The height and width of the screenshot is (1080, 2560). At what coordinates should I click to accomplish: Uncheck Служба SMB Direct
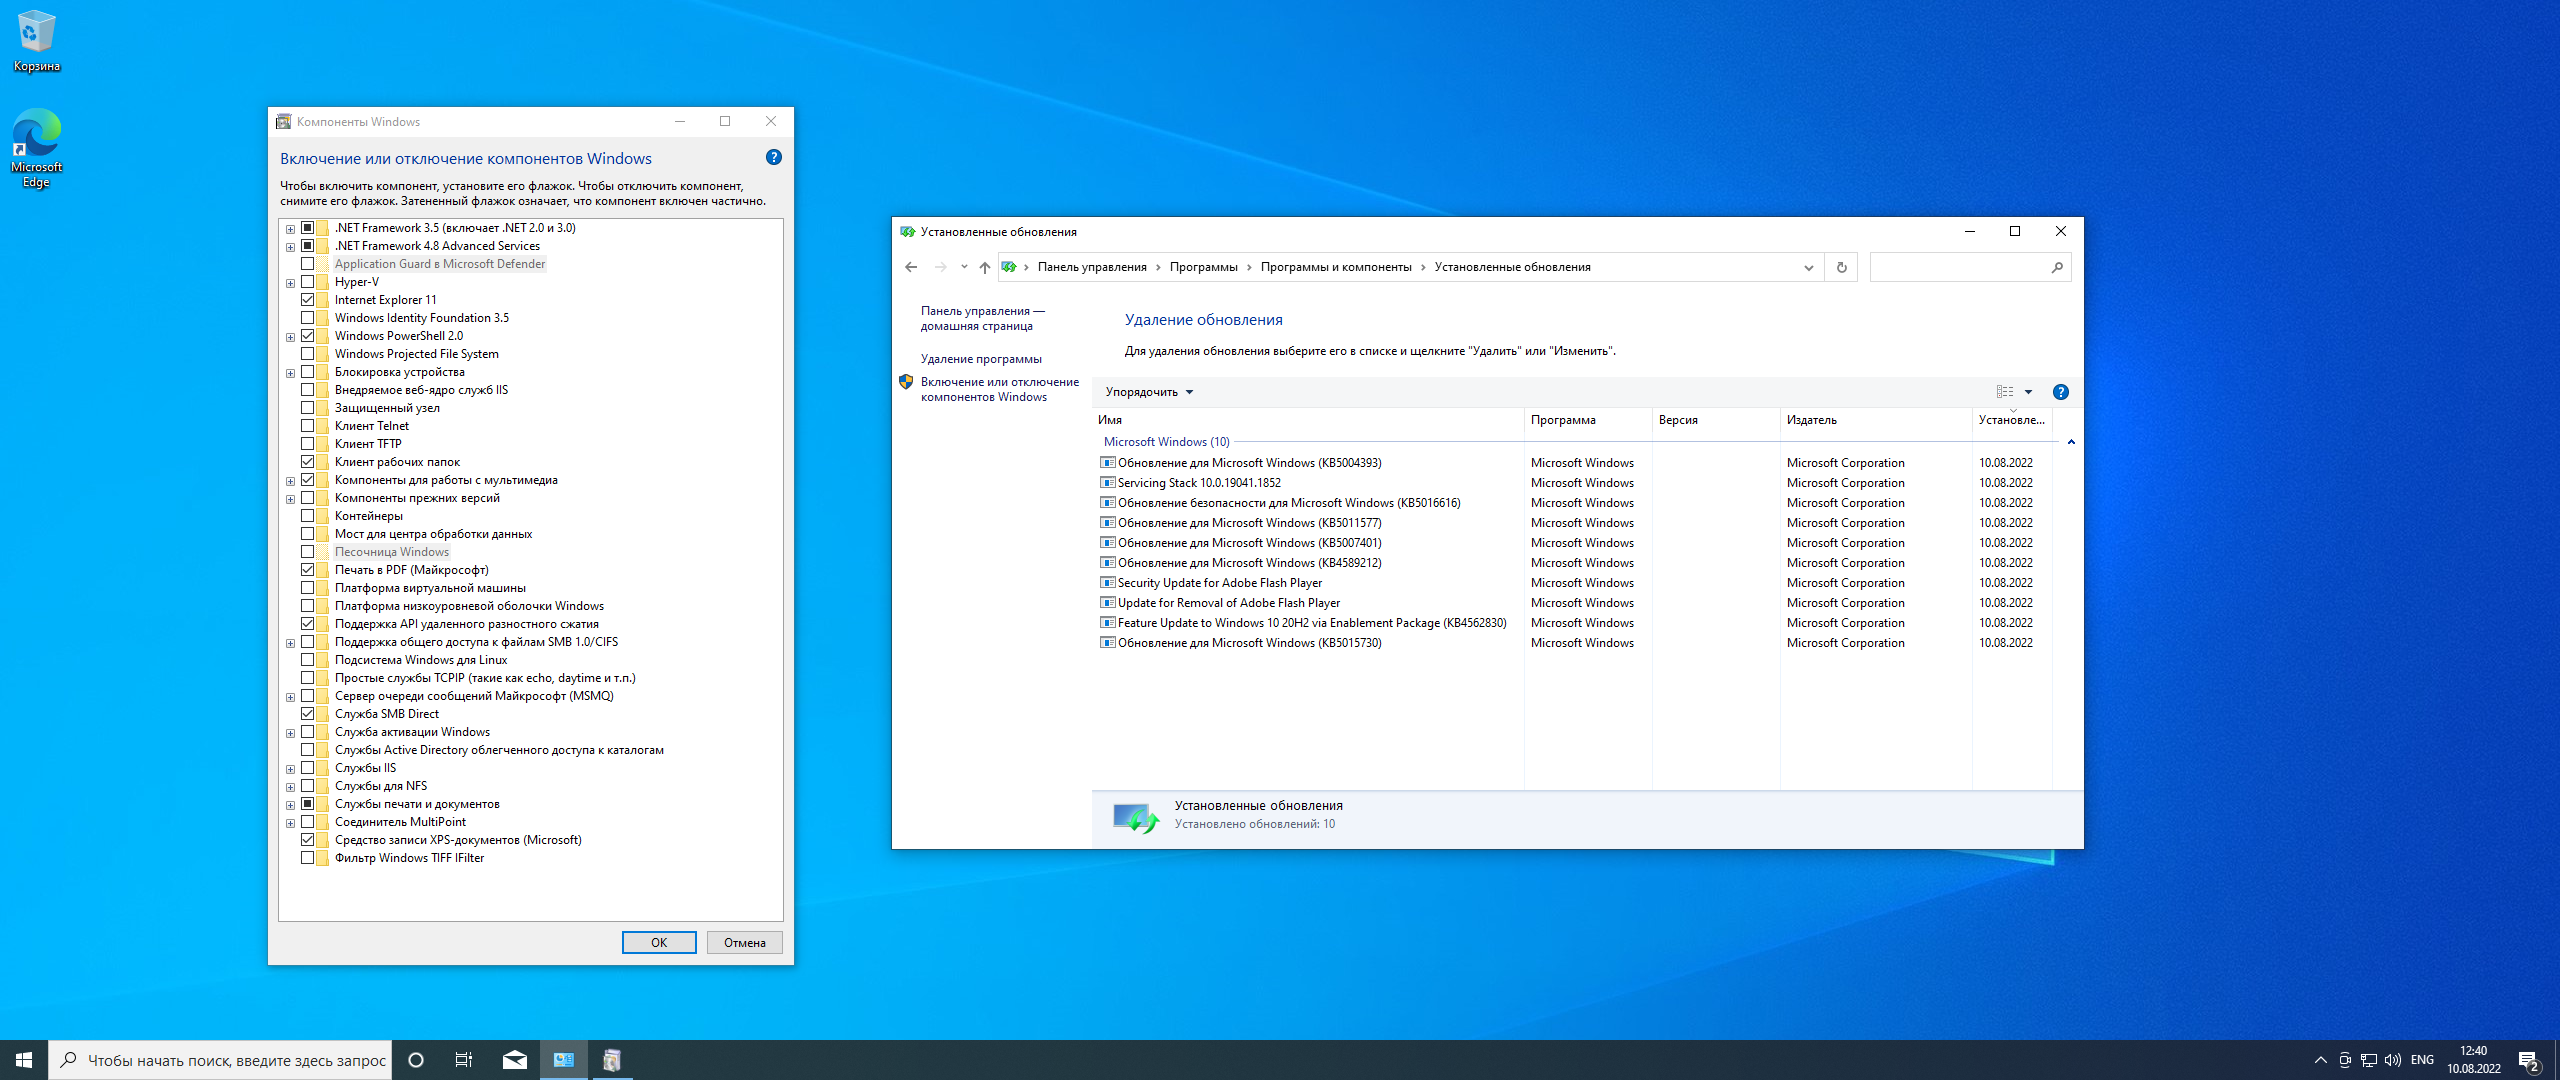[x=308, y=714]
